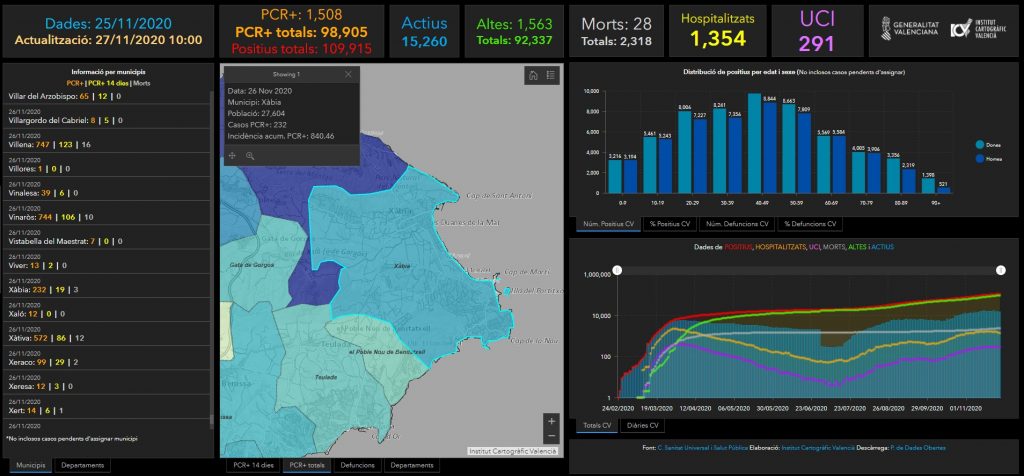Click the left handle of the date range slider

point(617,270)
